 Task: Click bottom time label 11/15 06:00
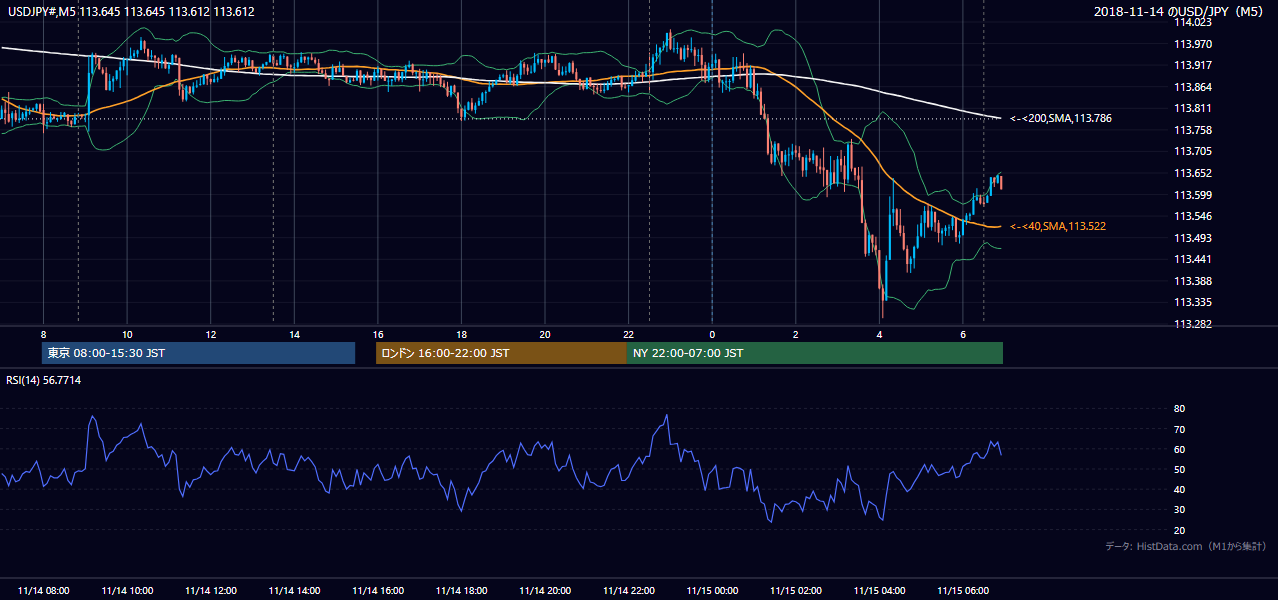[x=963, y=591]
